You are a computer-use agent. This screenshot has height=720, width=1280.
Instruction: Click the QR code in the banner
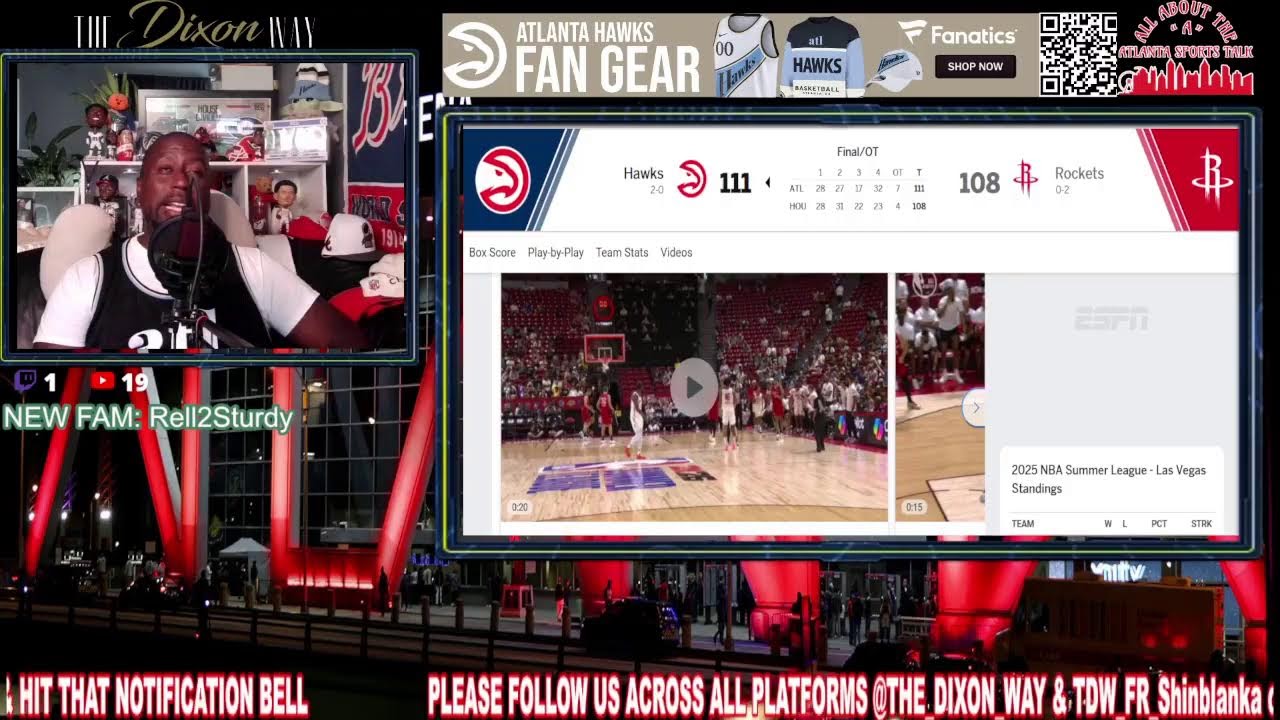coord(1077,54)
